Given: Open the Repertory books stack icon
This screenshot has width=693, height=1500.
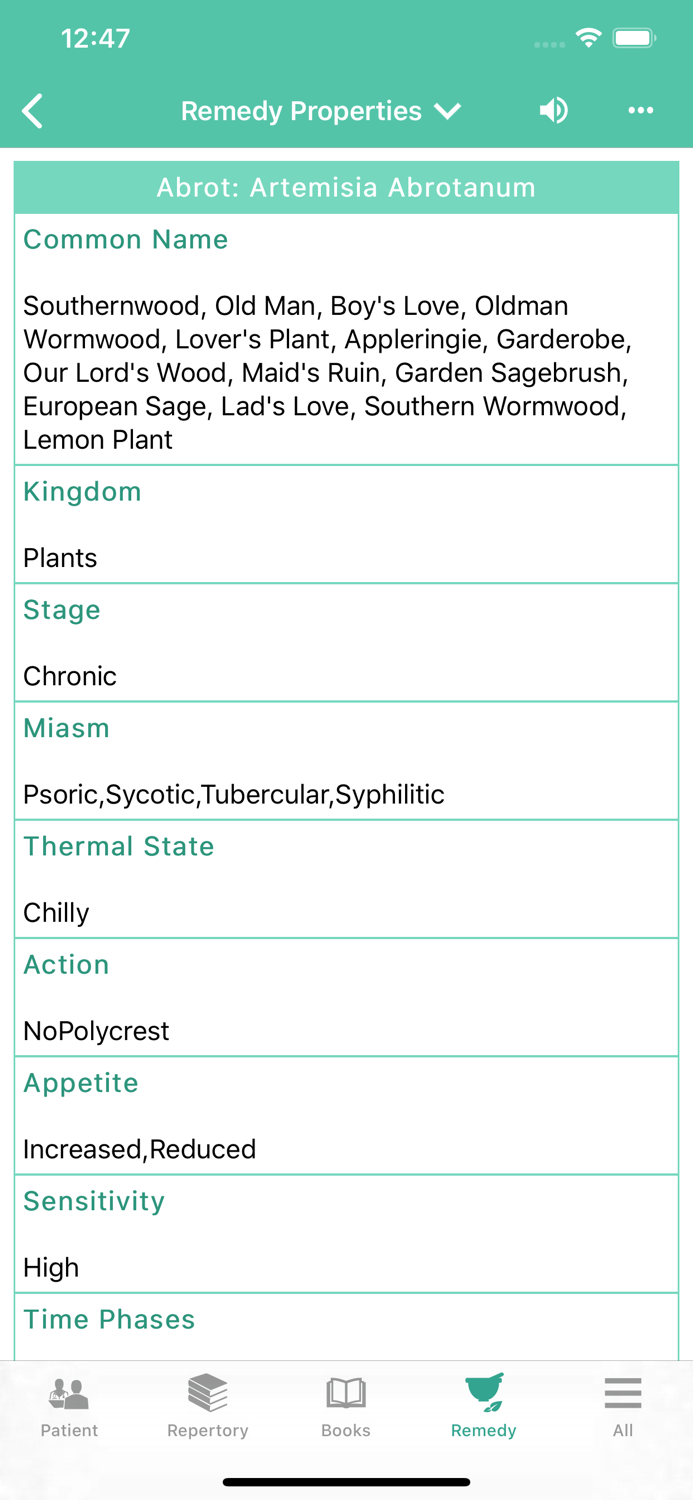Looking at the screenshot, I should (208, 1392).
